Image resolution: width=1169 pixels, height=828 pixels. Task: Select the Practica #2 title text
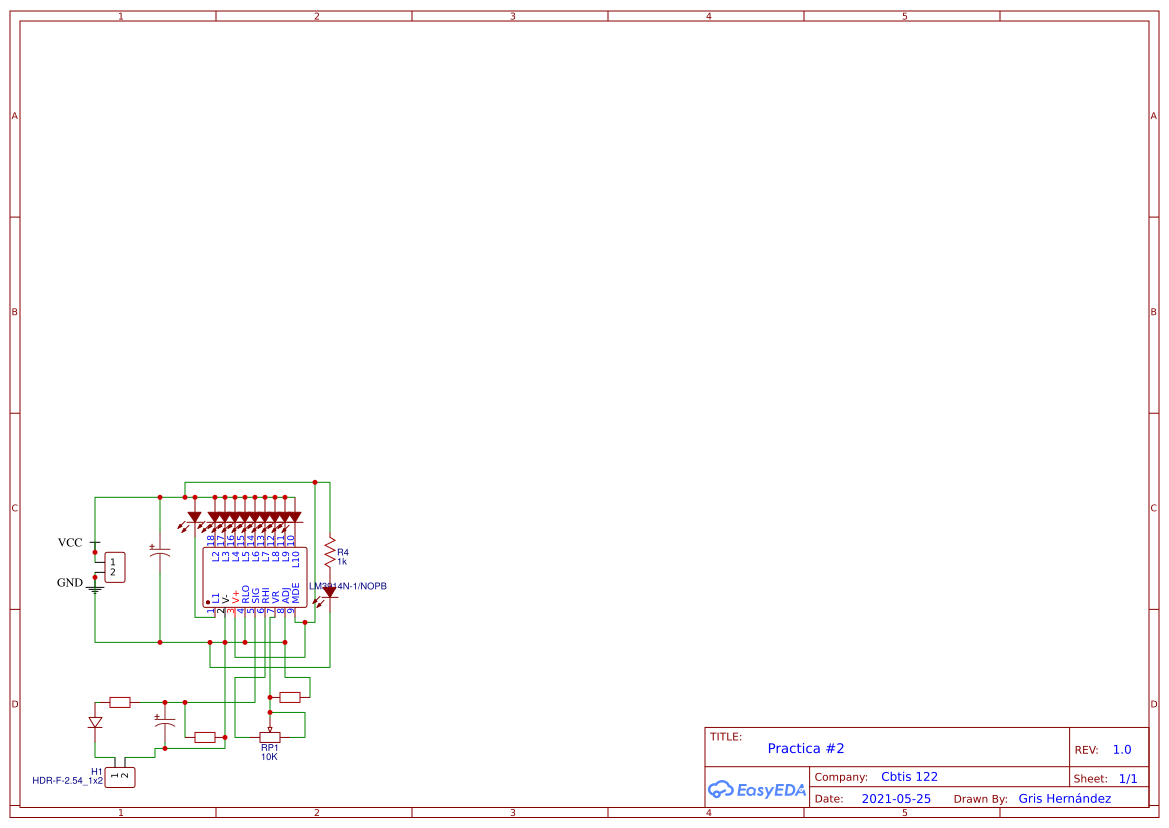(x=807, y=748)
